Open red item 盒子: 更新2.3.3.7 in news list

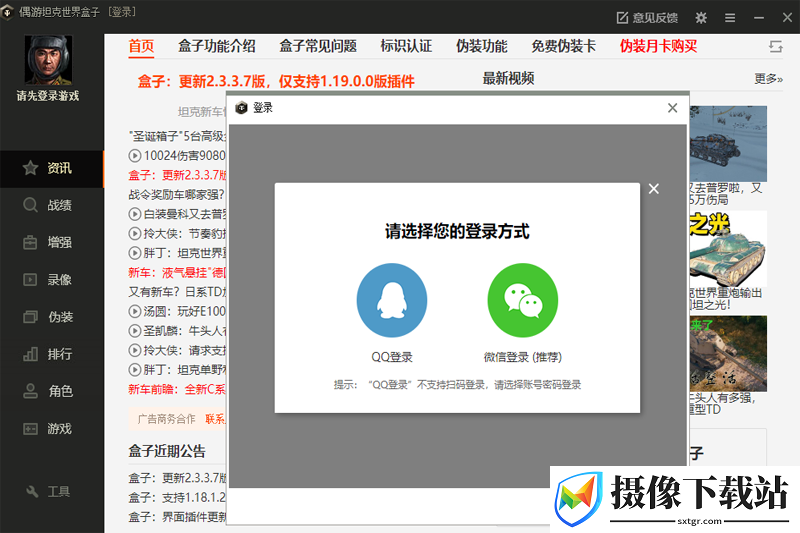(177, 175)
